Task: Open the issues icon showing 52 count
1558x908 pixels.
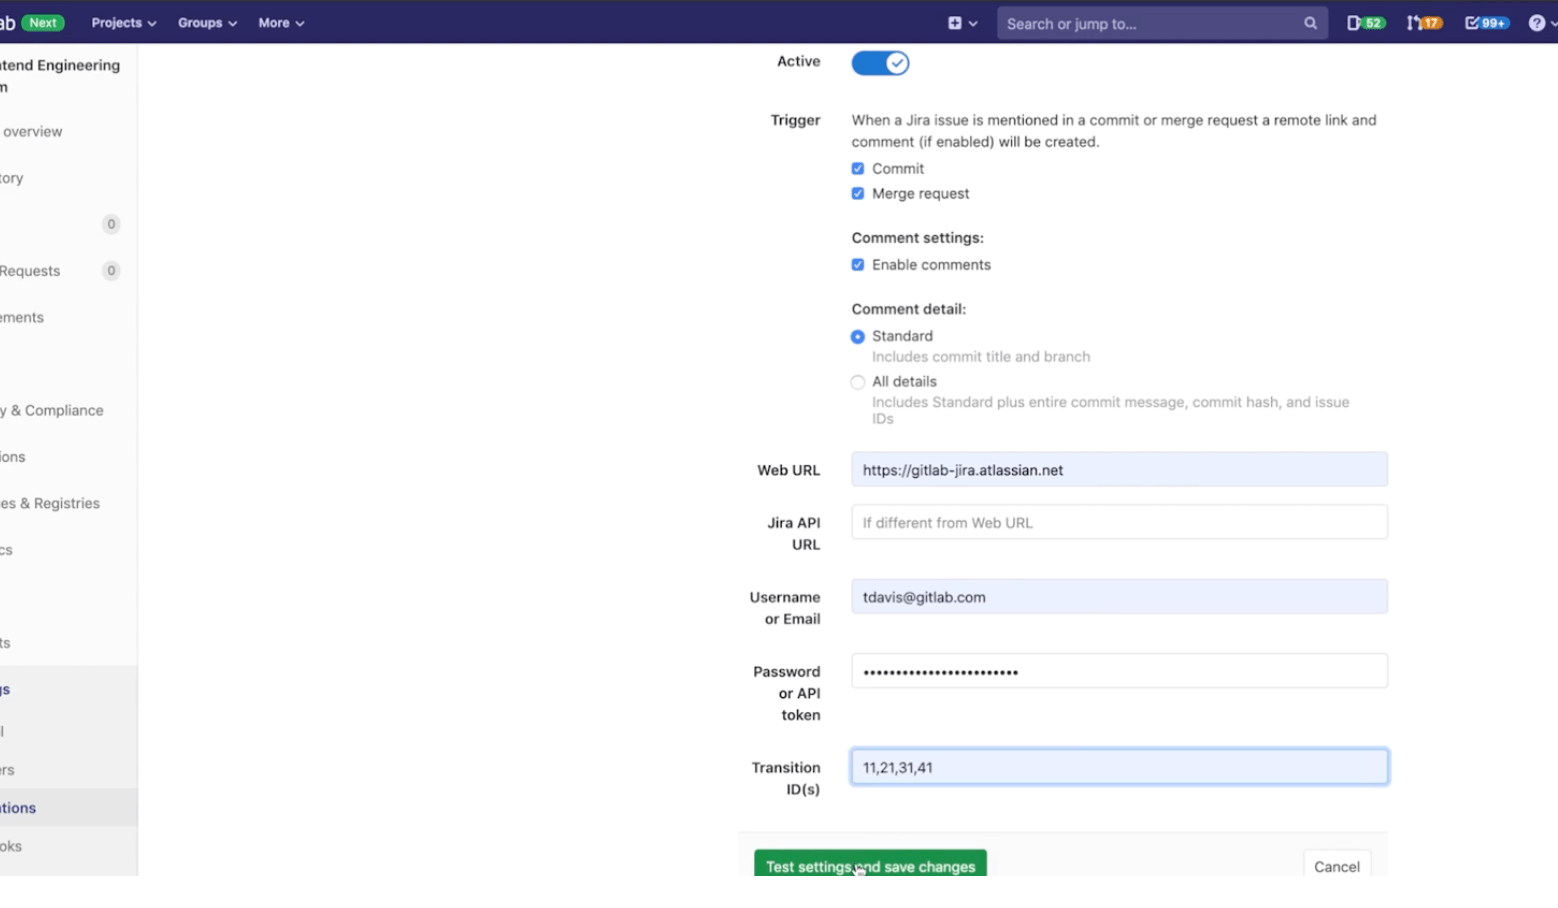Action: [x=1365, y=21]
